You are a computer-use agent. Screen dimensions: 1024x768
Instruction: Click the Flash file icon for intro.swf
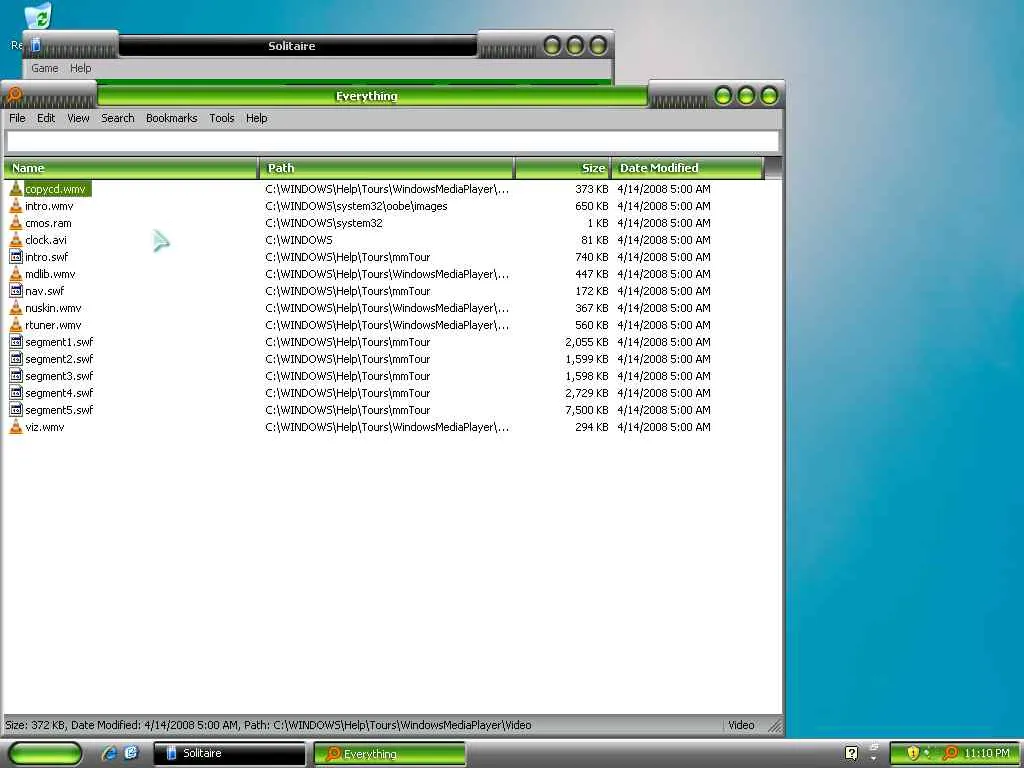point(16,257)
